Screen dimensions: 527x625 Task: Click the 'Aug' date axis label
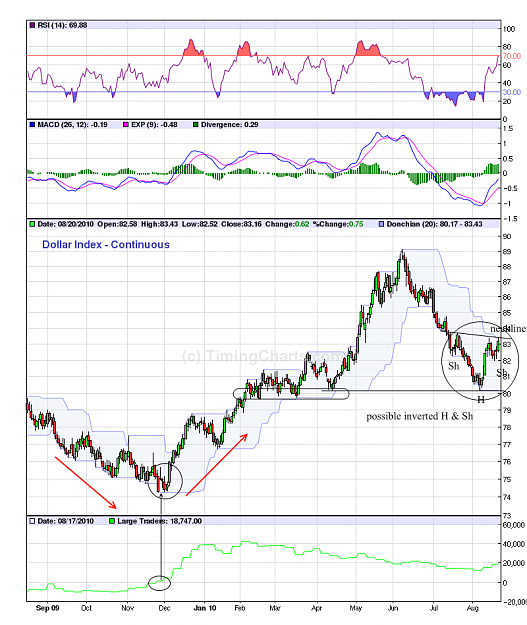[x=472, y=608]
